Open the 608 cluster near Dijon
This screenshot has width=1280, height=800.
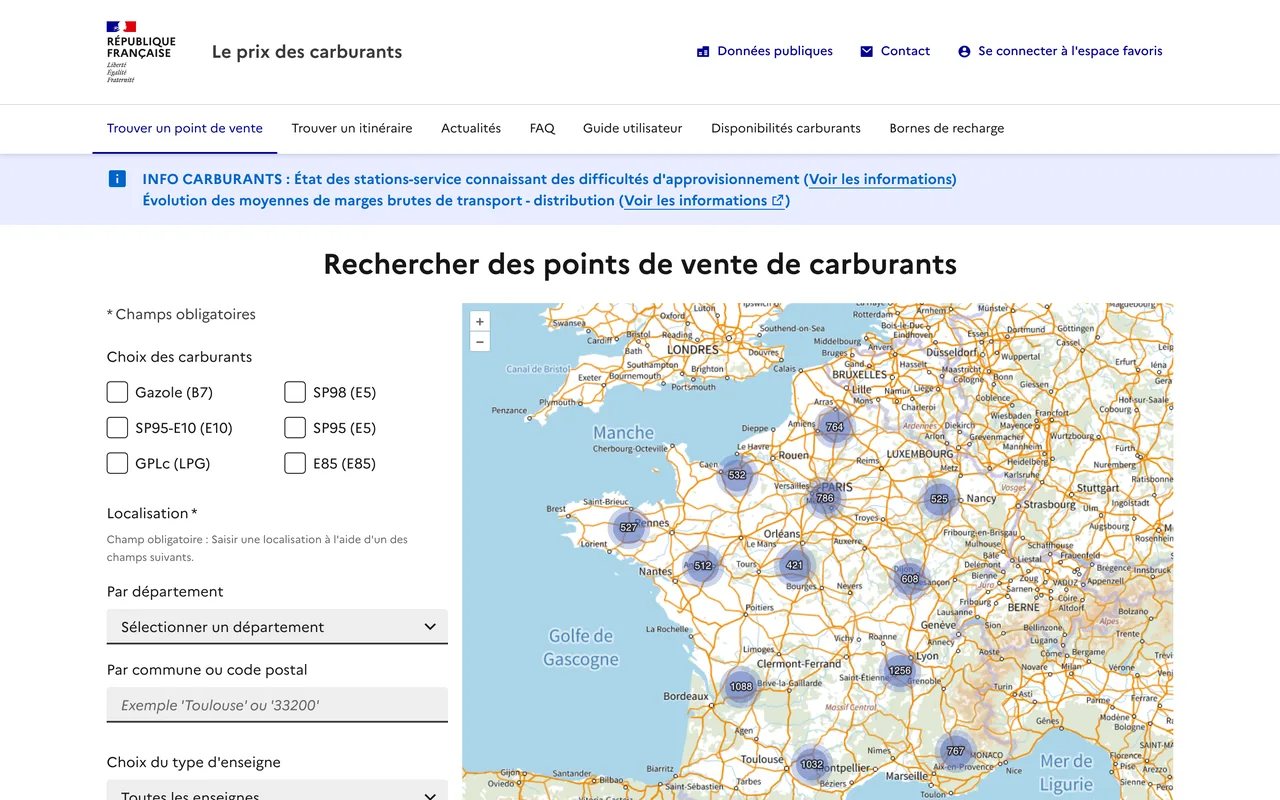(909, 579)
